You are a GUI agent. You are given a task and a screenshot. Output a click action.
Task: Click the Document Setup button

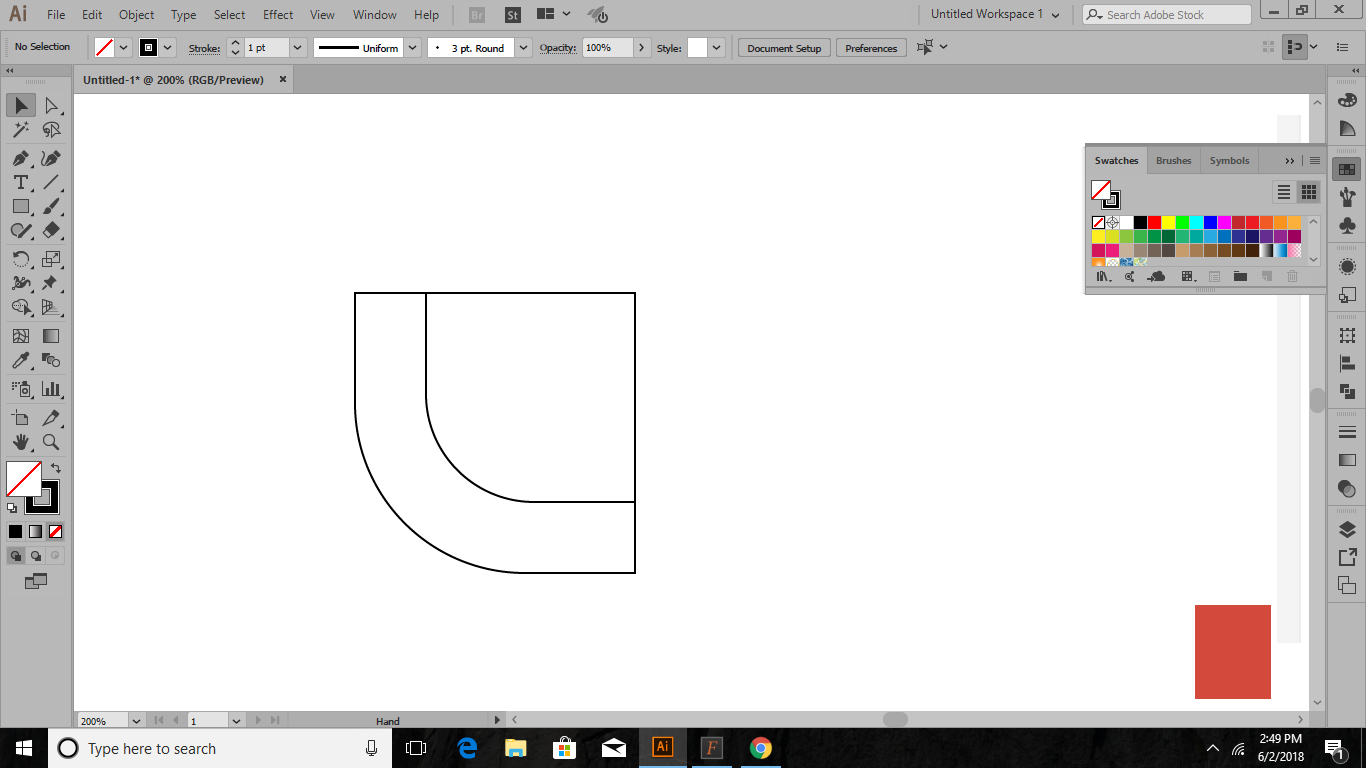784,48
